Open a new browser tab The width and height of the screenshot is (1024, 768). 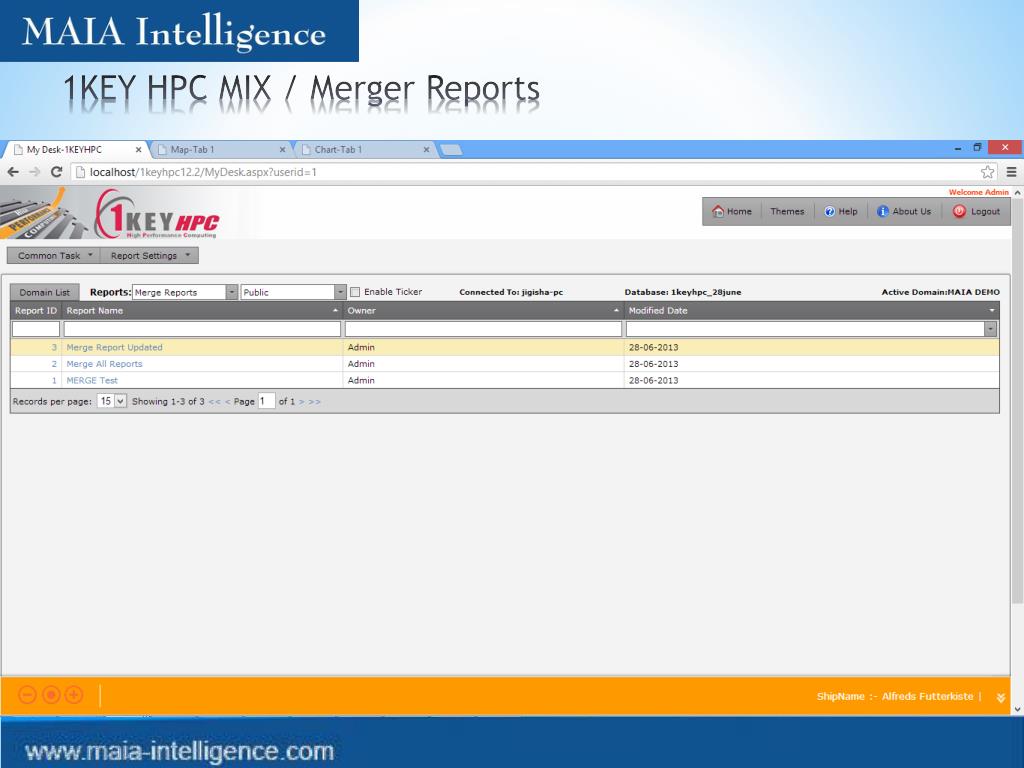click(x=451, y=150)
